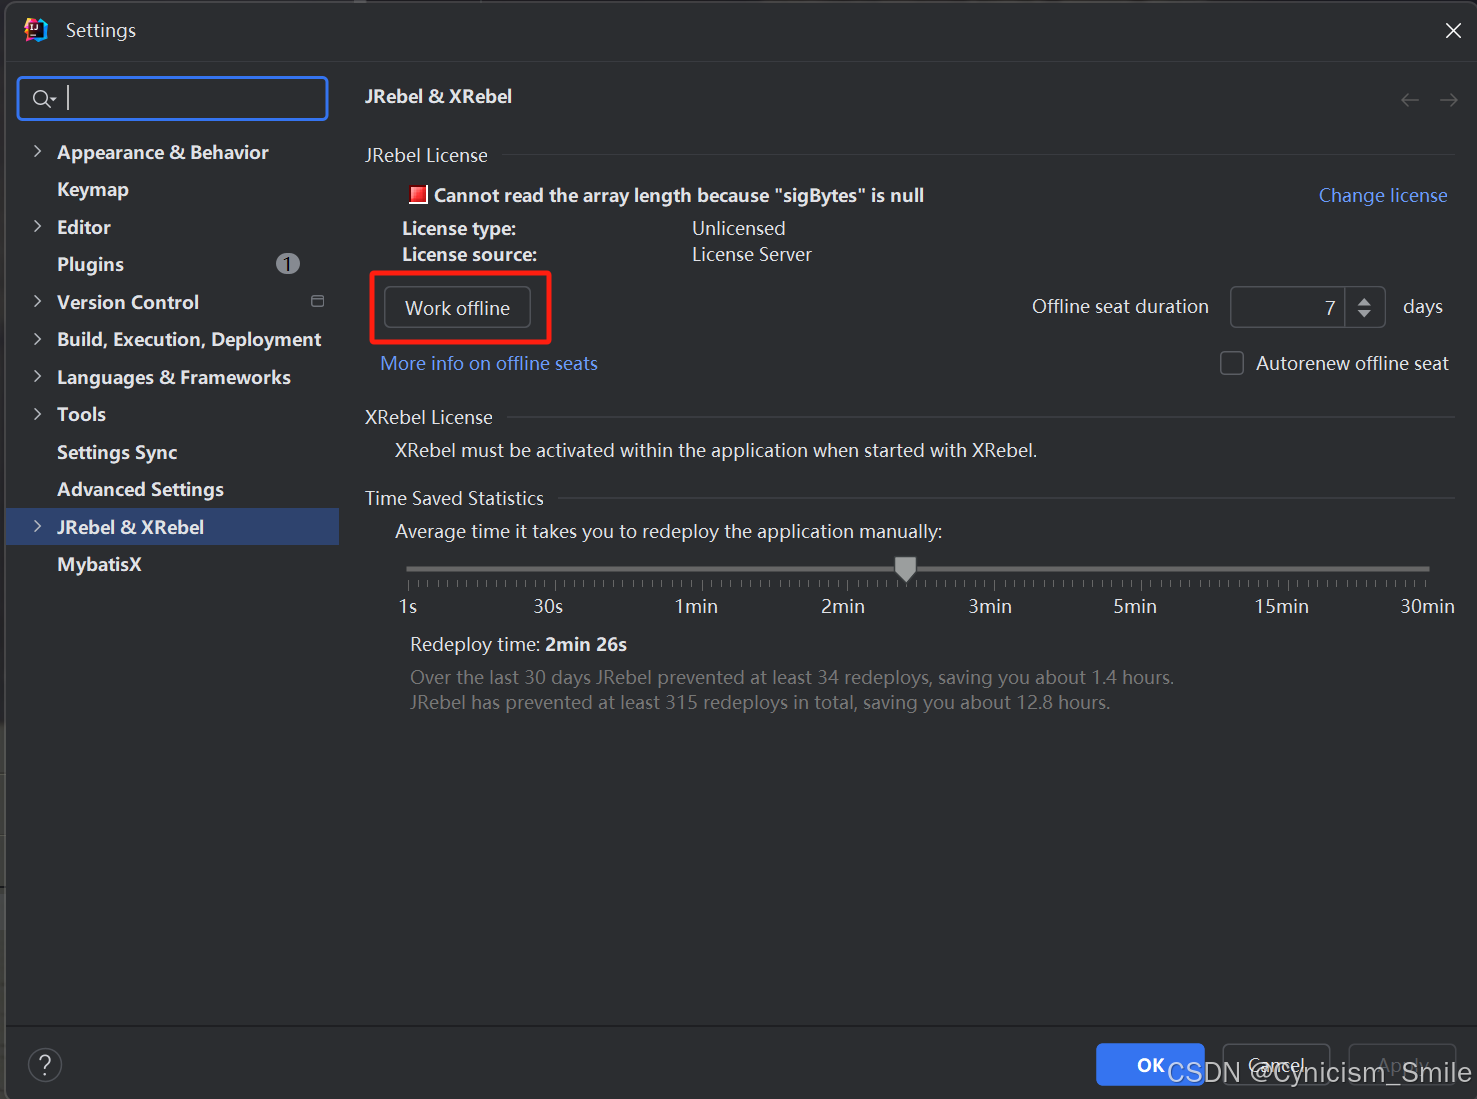This screenshot has width=1477, height=1099.
Task: Click the Work offline button
Action: pyautogui.click(x=457, y=308)
